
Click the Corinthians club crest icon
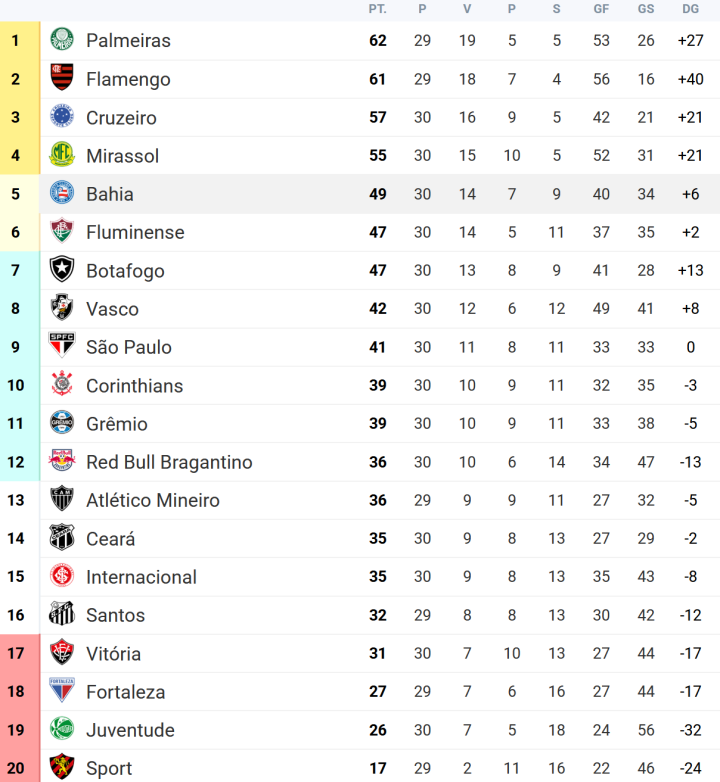[62, 385]
